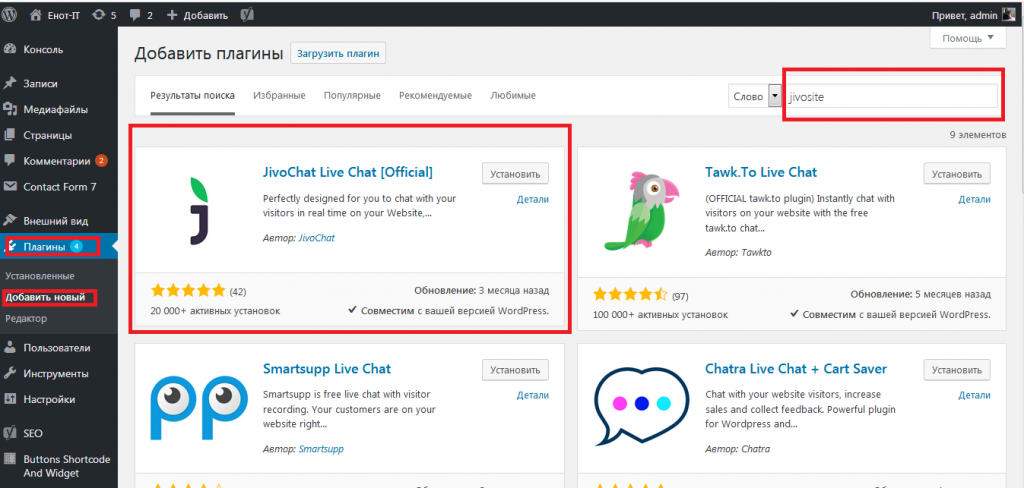
Task: Open Комментарии in the sidebar
Action: [x=57, y=161]
